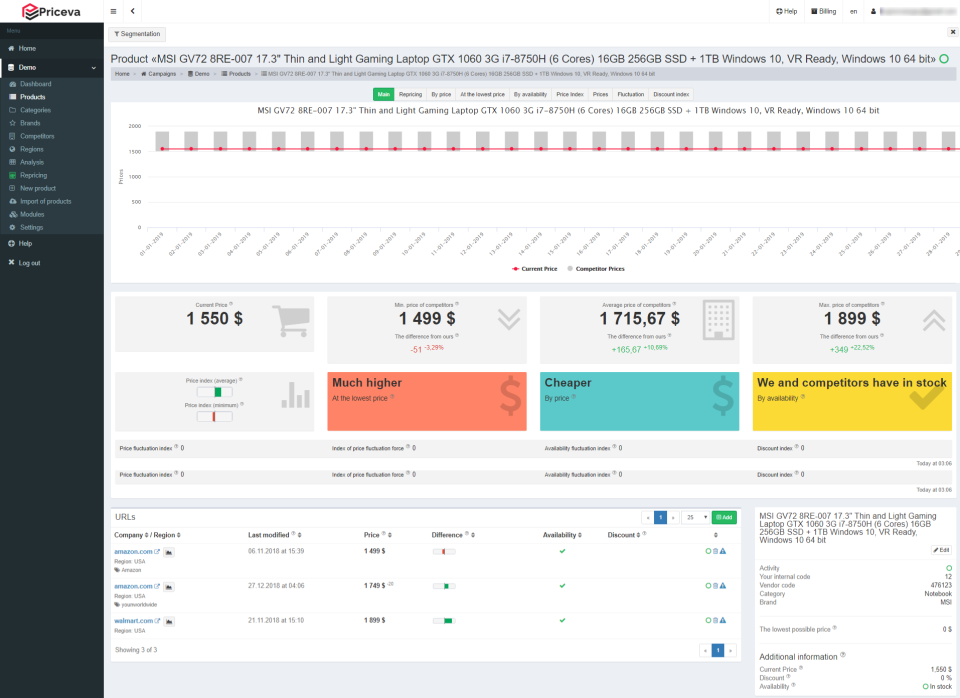Click the hamburger menu icon in top bar

tap(113, 11)
